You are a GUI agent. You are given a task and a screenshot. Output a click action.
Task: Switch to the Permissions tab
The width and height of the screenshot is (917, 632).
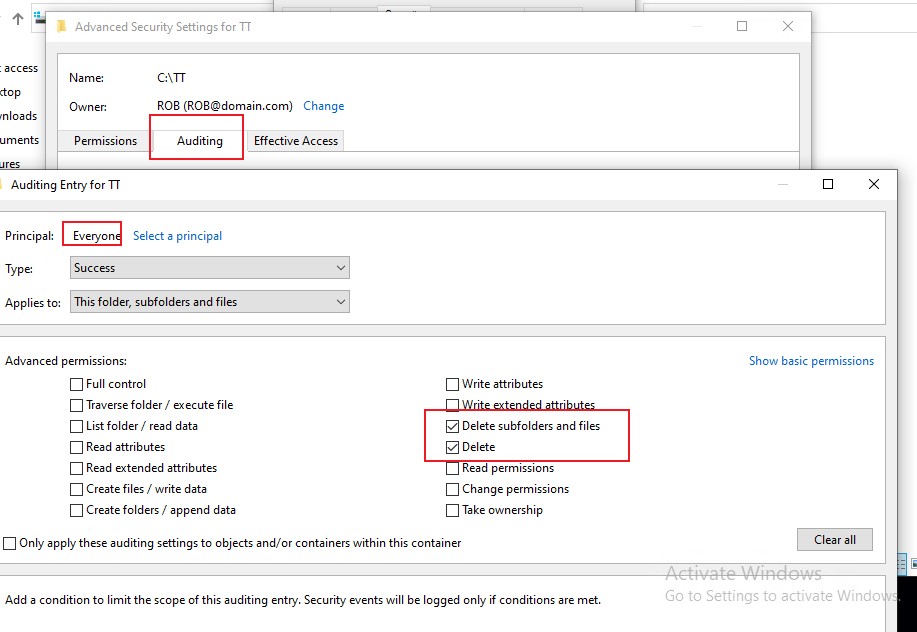point(105,141)
